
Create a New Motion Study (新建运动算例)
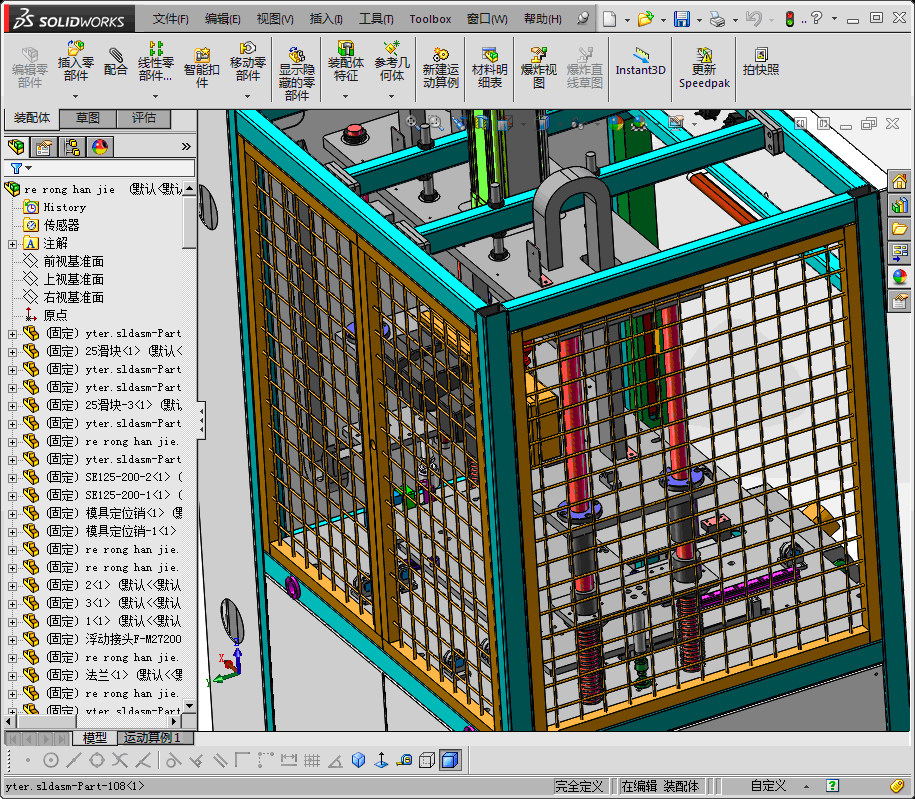(441, 67)
